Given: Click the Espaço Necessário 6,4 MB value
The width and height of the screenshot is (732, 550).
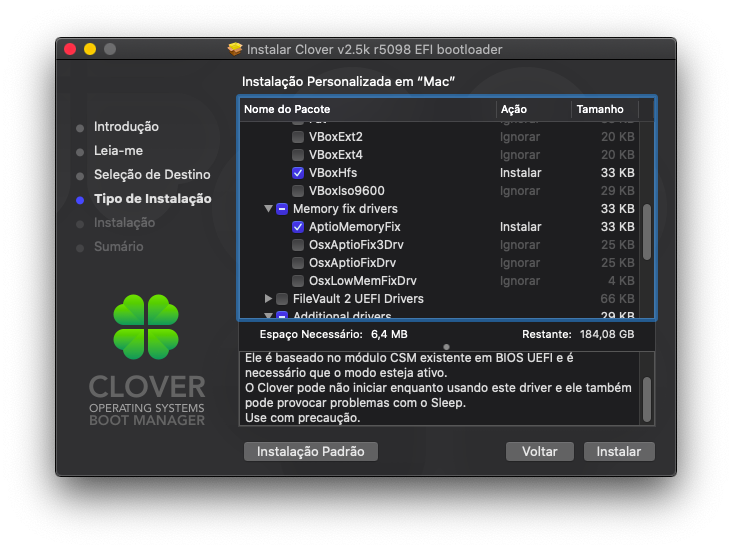Looking at the screenshot, I should pos(389,334).
